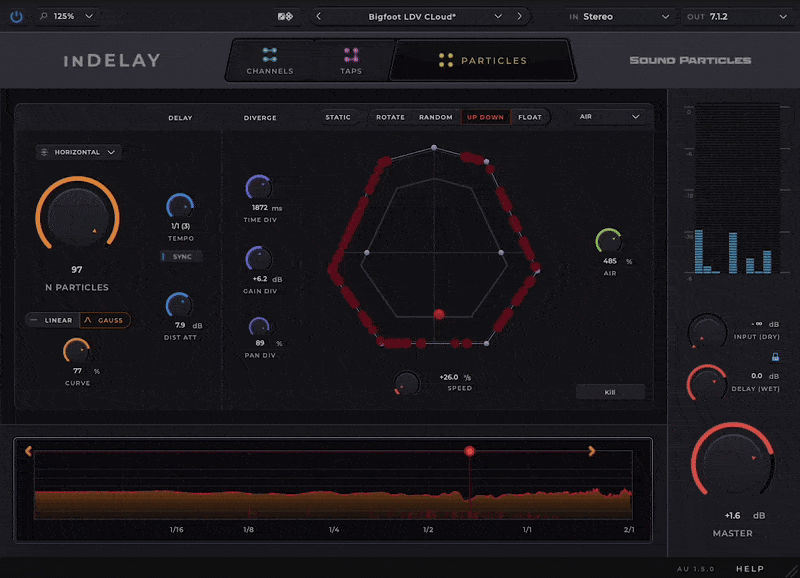Click the Pan Div value 89 %
The height and width of the screenshot is (578, 800).
pyautogui.click(x=268, y=343)
